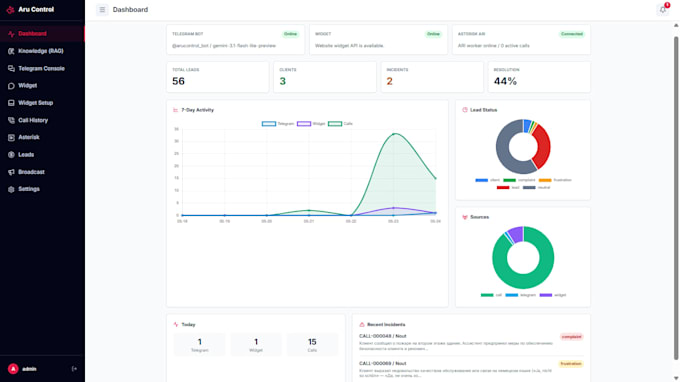Toggle the Calls series in chart legend
680x382 pixels.
click(340, 124)
